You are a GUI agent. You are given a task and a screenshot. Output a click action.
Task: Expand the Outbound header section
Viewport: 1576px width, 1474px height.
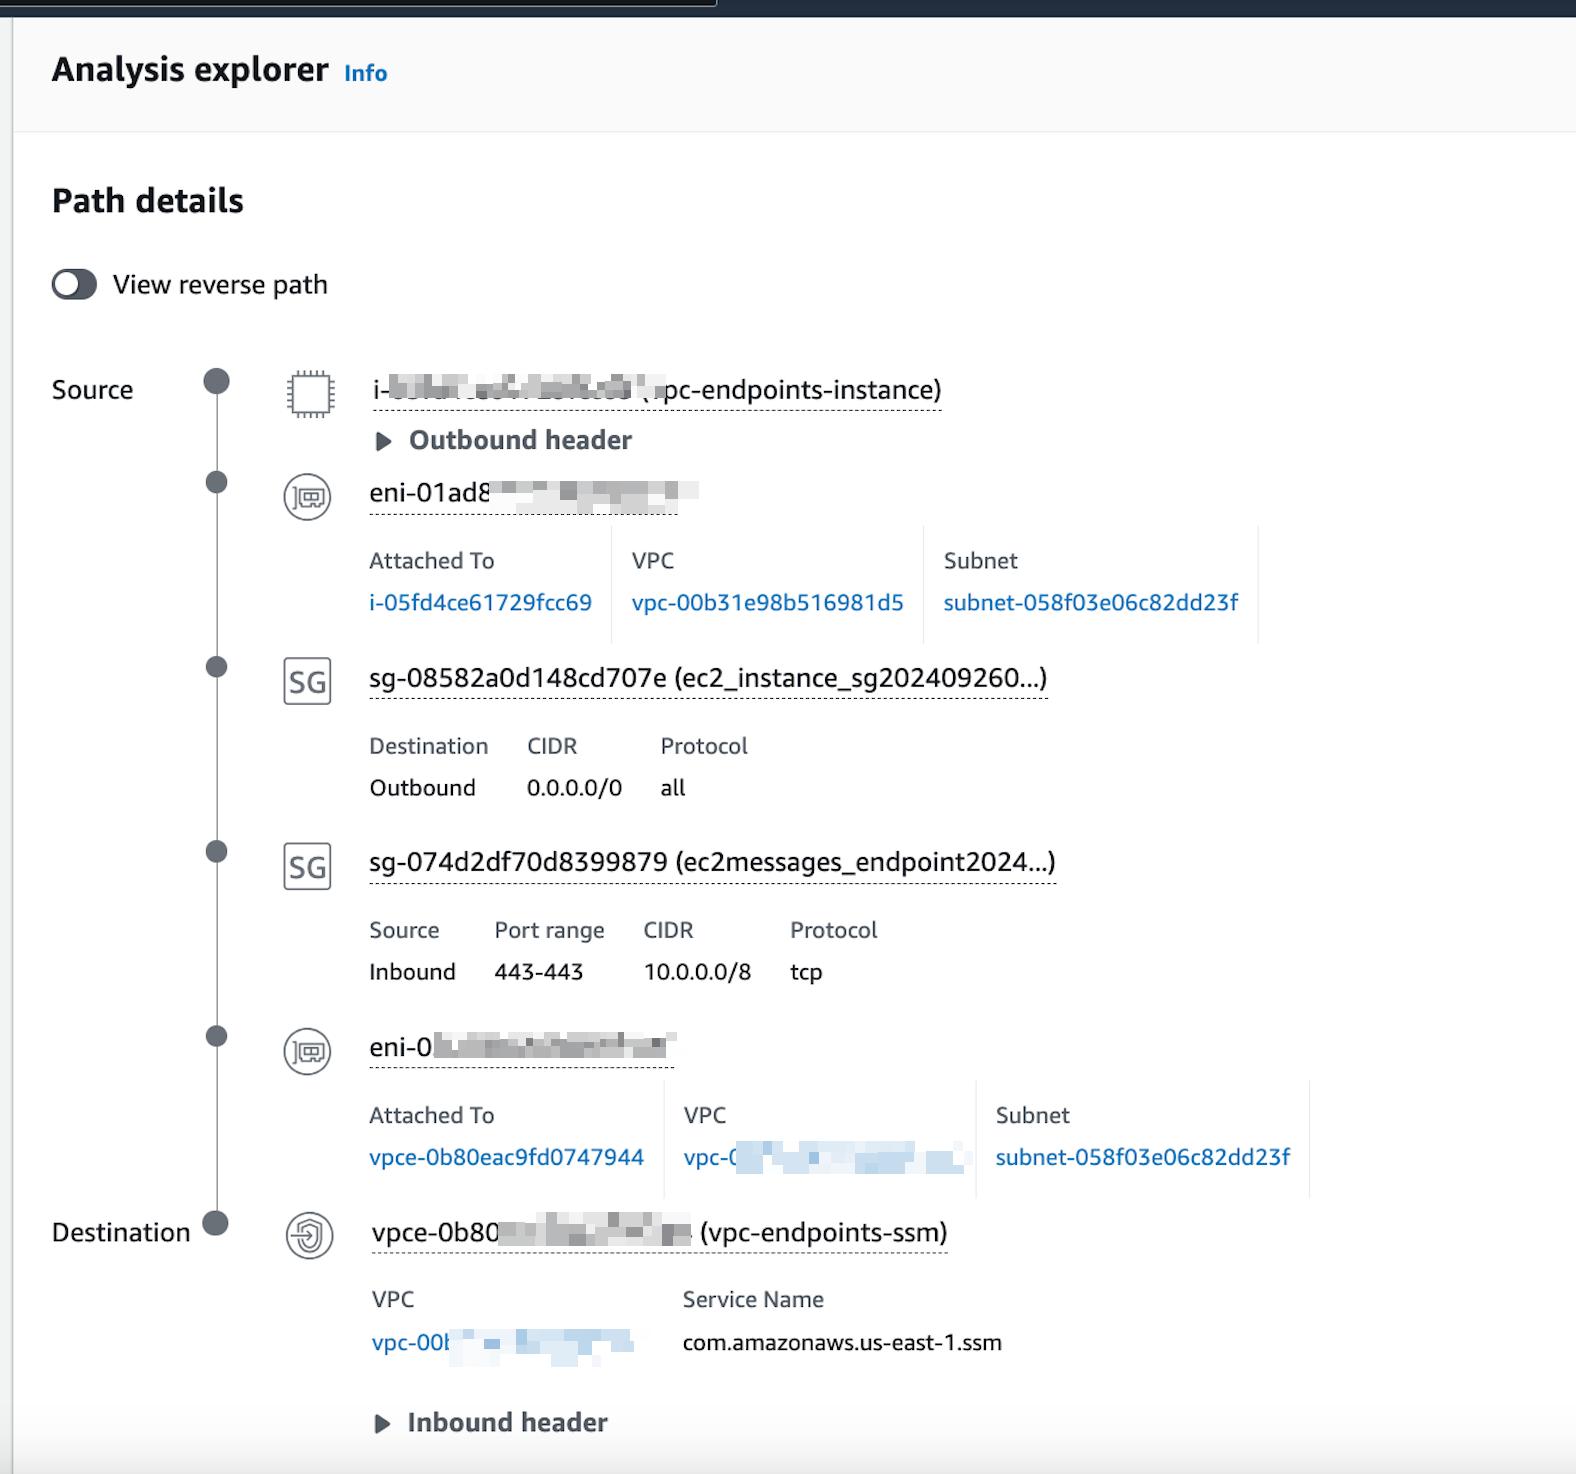(383, 441)
